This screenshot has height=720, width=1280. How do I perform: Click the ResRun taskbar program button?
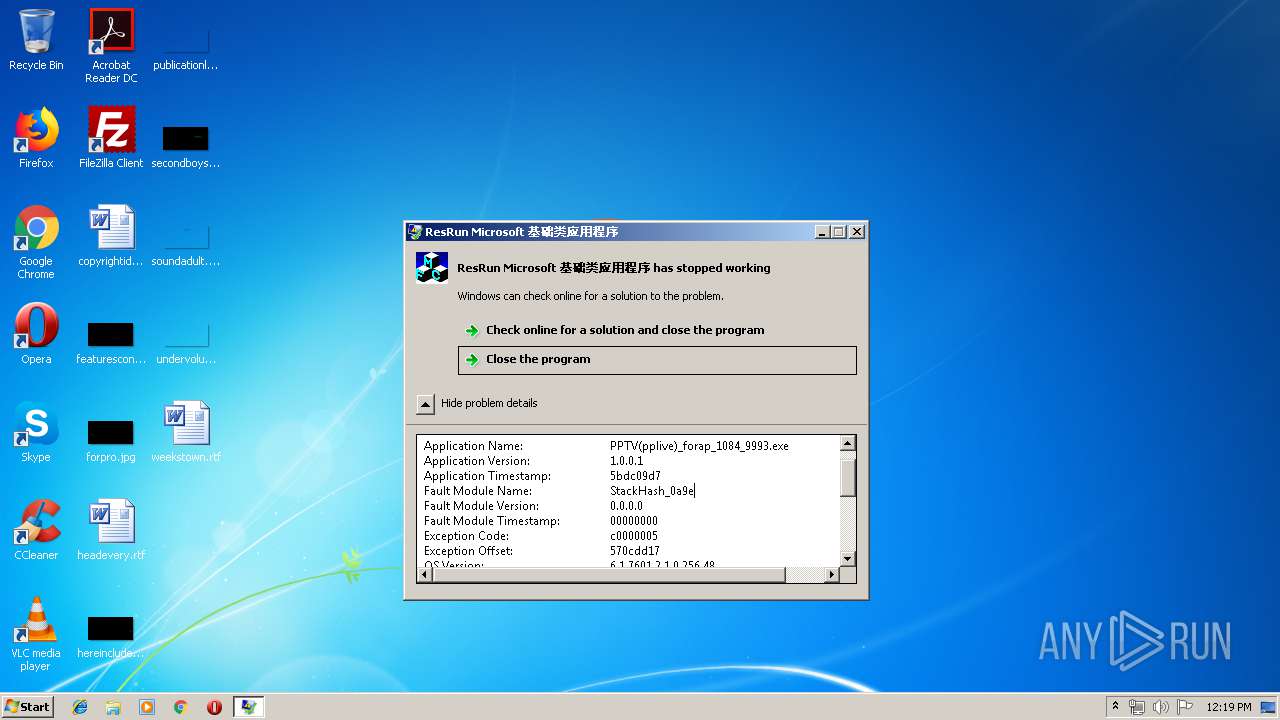(248, 707)
